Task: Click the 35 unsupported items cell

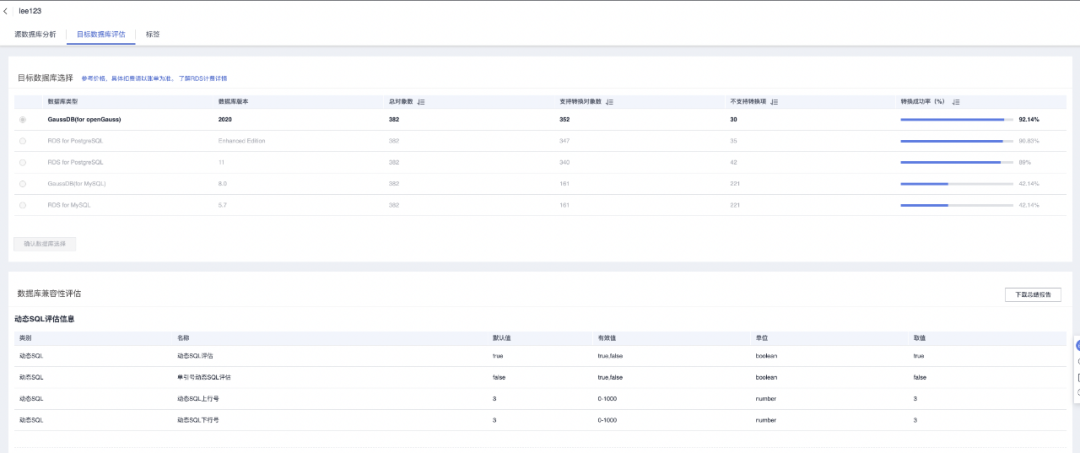Action: [734, 141]
